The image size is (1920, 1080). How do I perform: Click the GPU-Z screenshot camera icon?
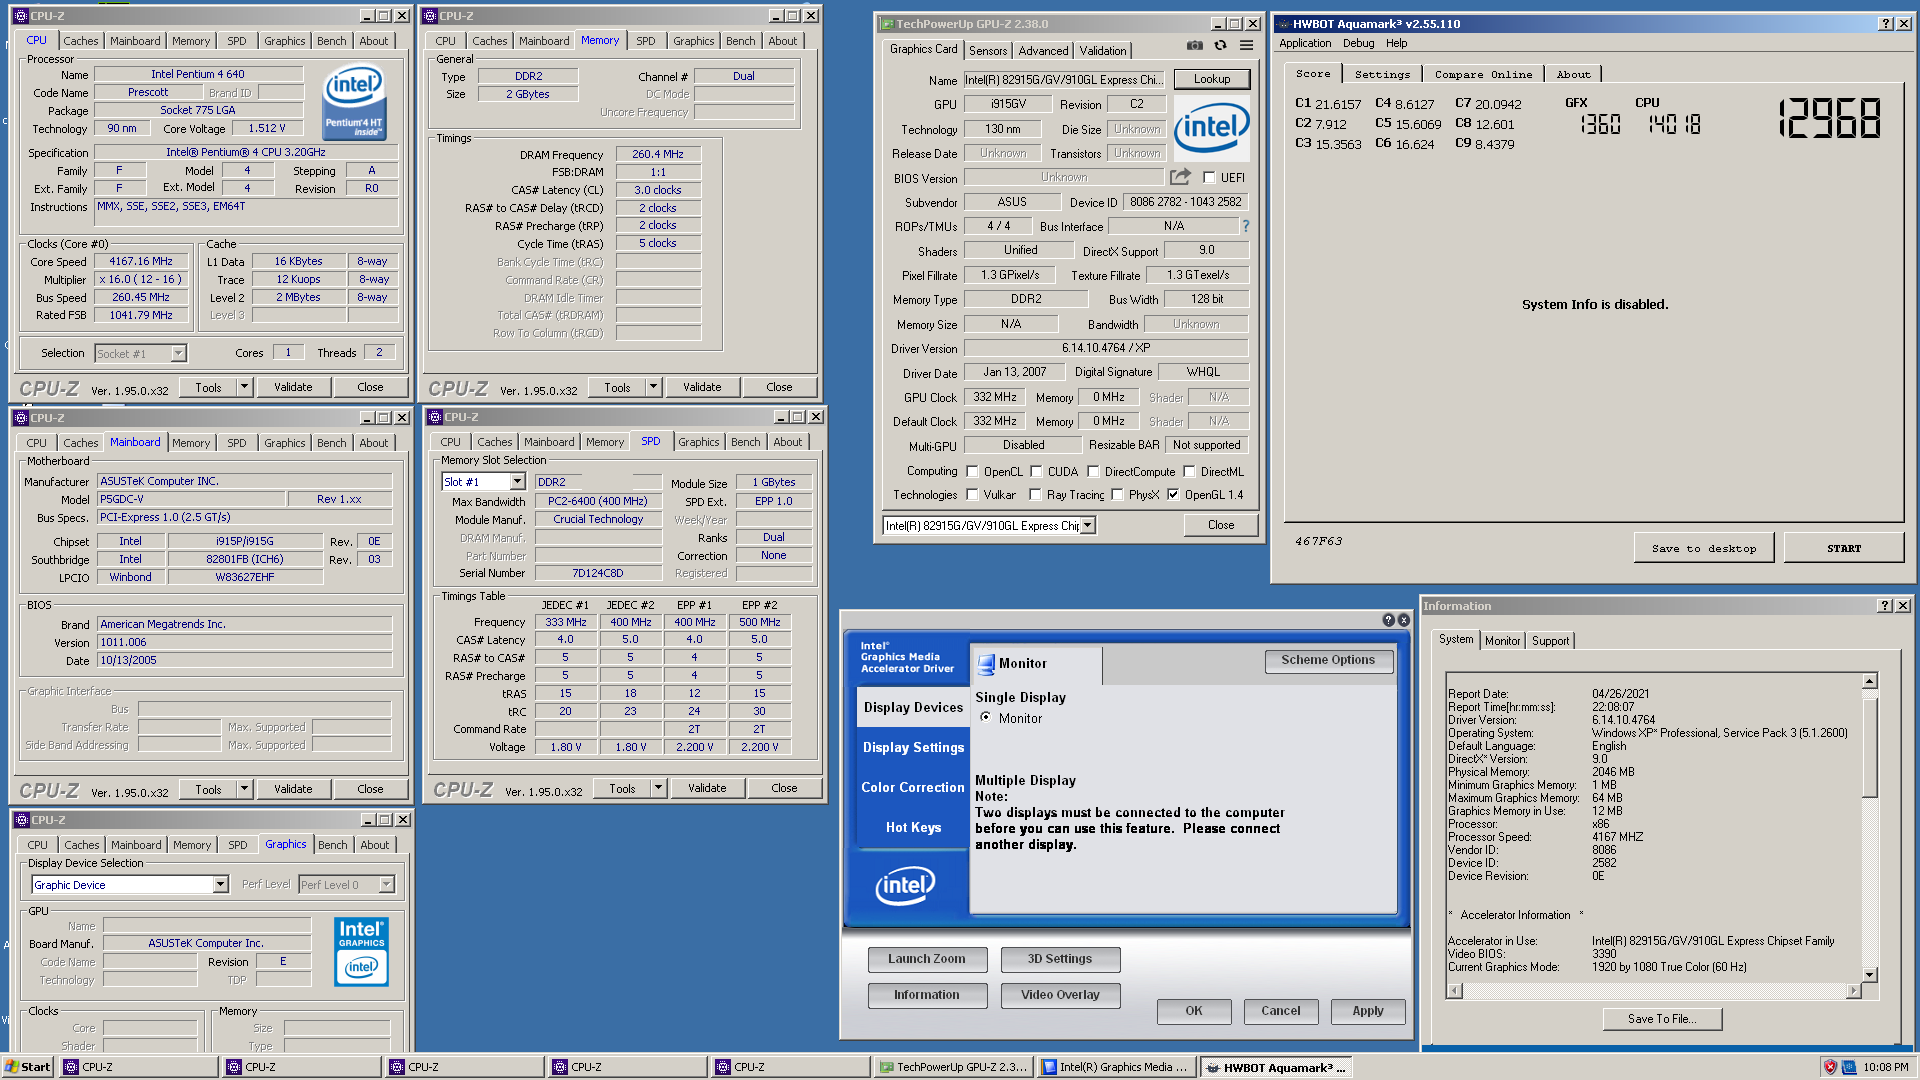(x=1195, y=45)
